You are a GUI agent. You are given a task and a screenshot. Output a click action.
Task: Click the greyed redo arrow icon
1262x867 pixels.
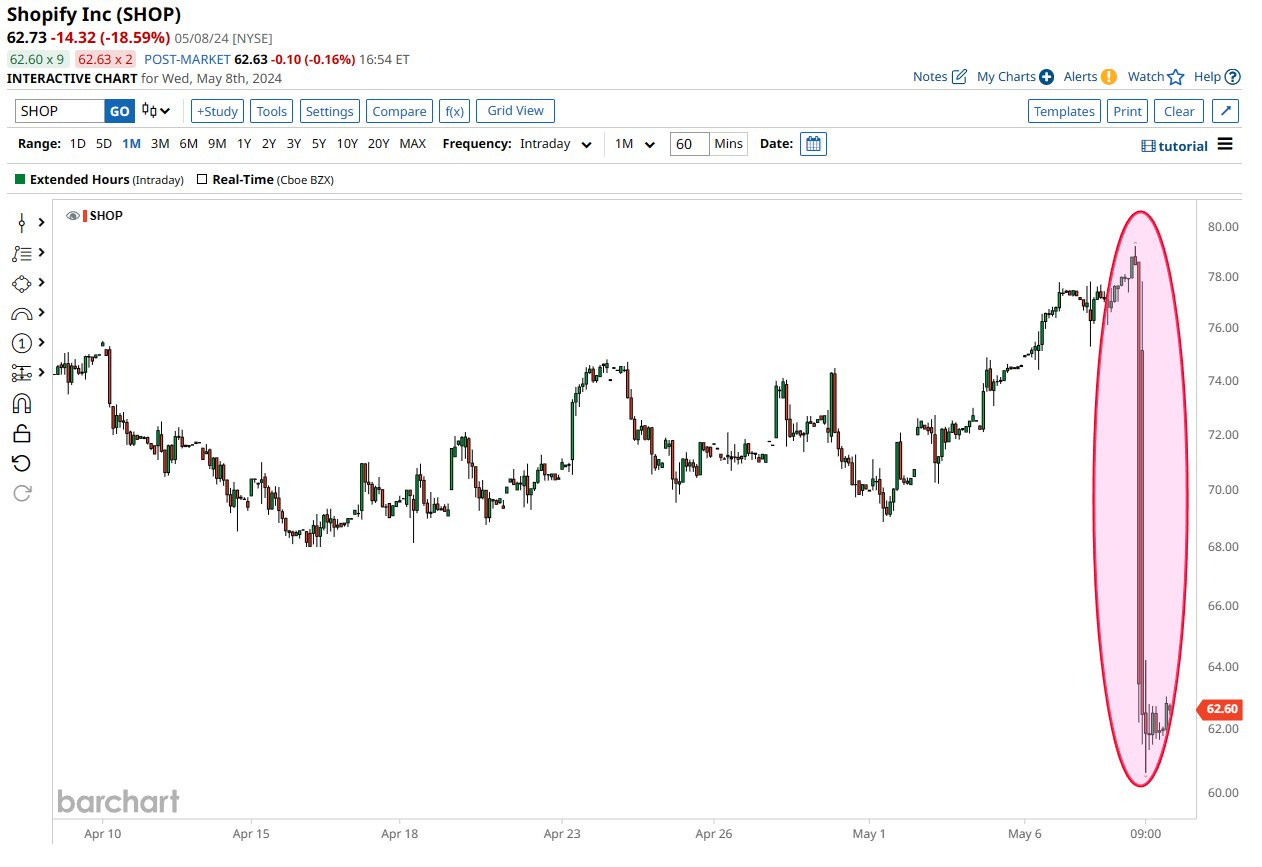point(22,492)
